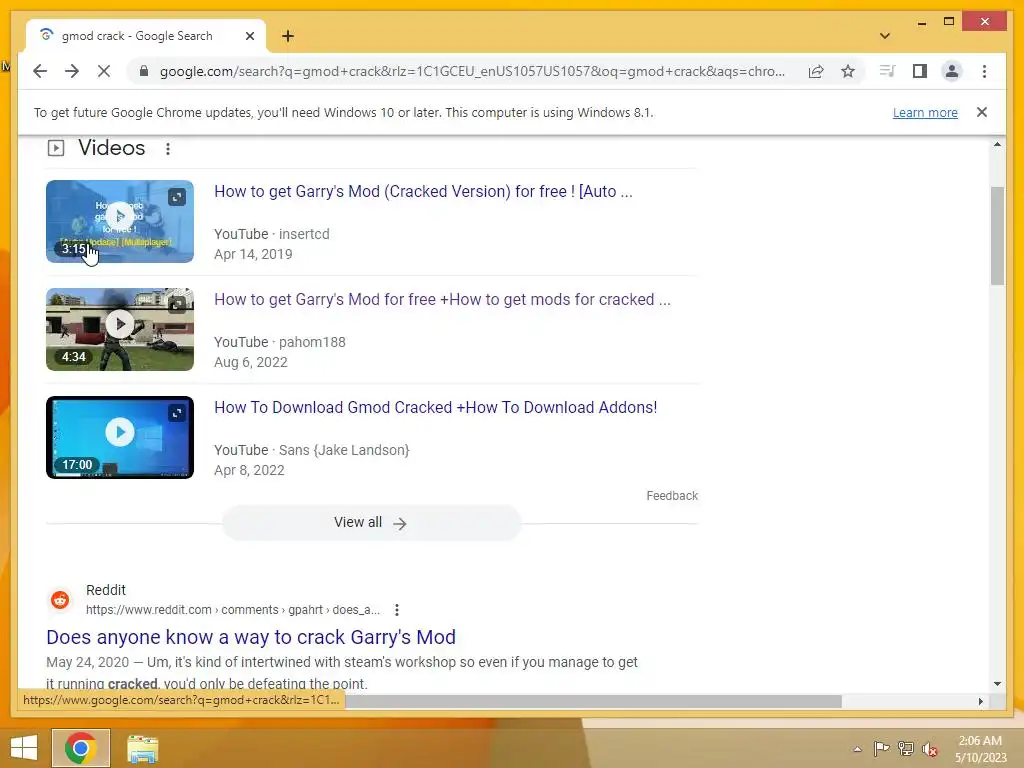The image size is (1024, 768).
Task: Click View all videos button
Action: pyautogui.click(x=371, y=522)
